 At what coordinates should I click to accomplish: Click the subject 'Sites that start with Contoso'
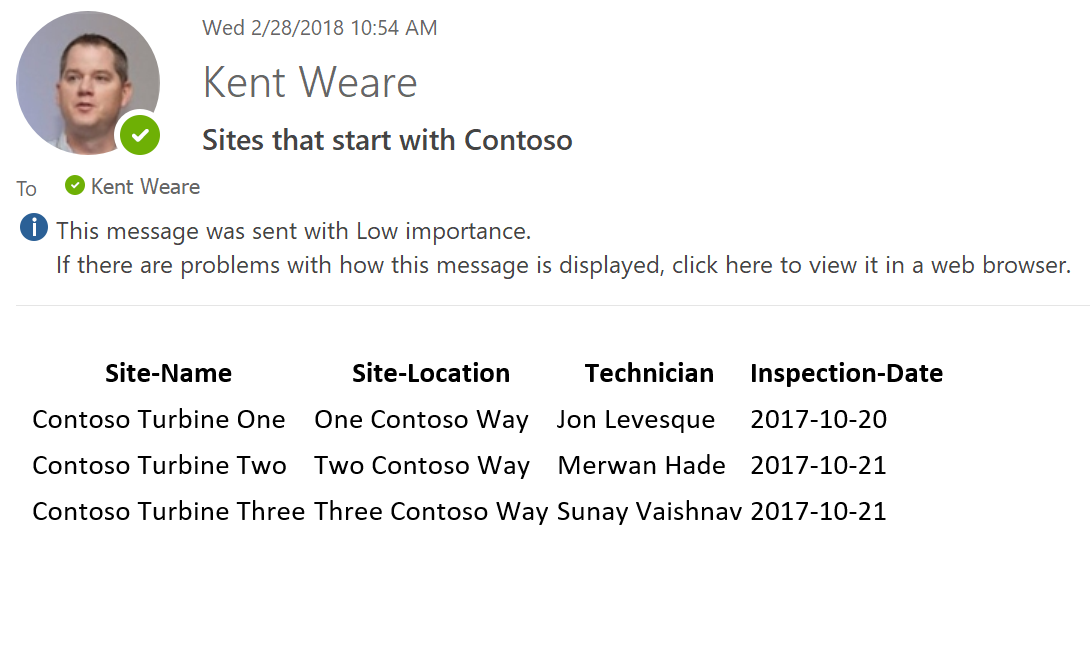387,140
